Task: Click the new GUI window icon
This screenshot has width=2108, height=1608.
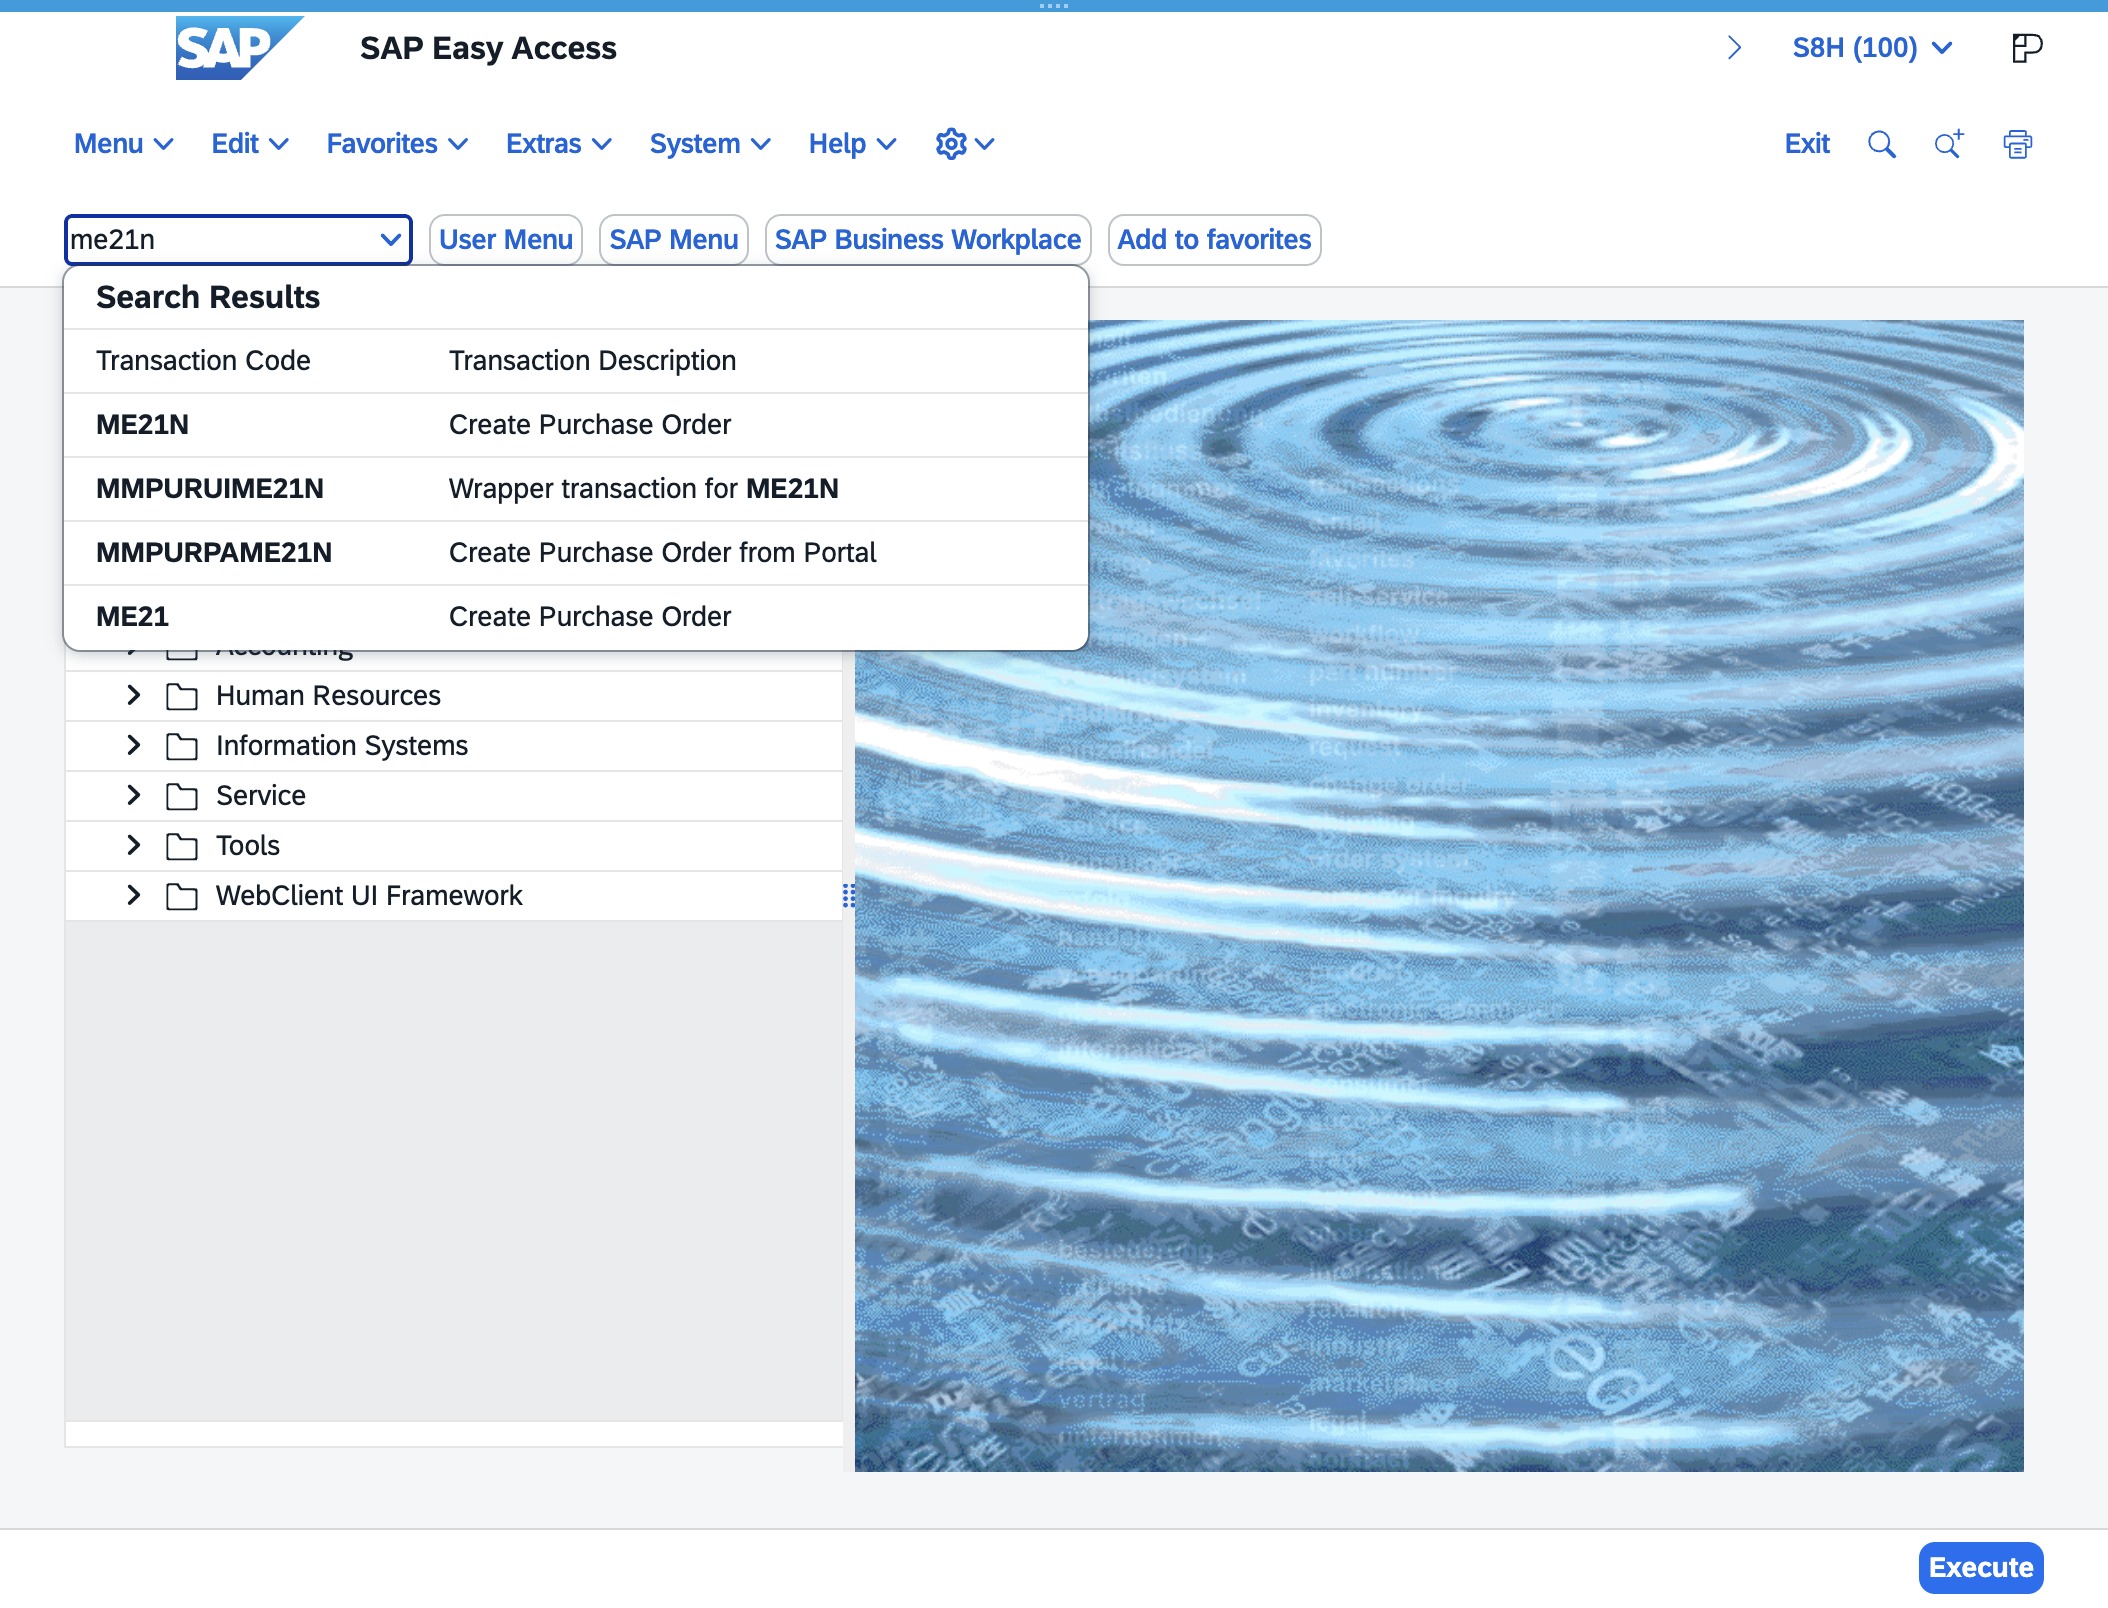Action: tap(2026, 48)
